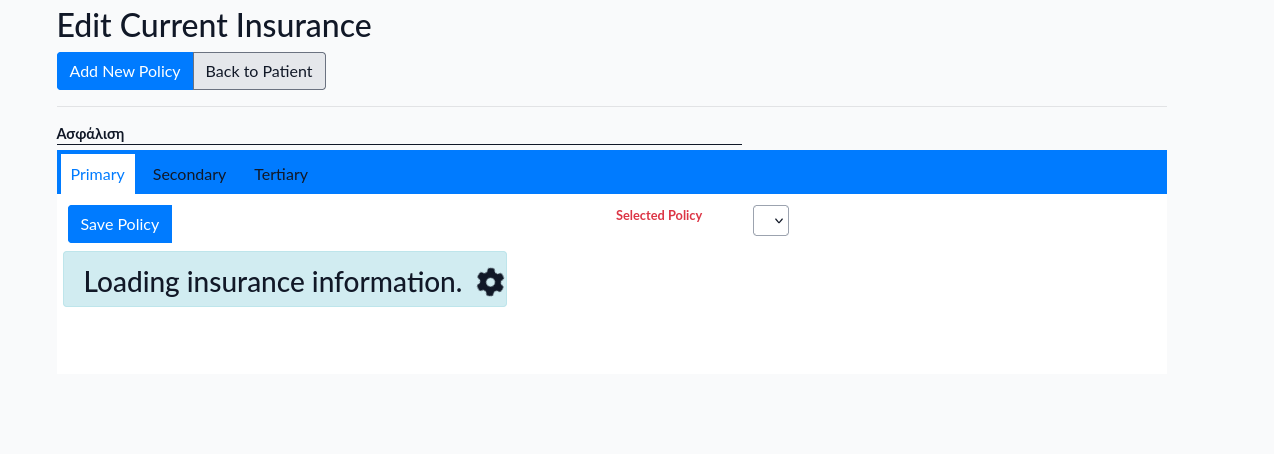Viewport: 1274px width, 454px height.
Task: Save the policy with Save Policy
Action: (x=120, y=224)
